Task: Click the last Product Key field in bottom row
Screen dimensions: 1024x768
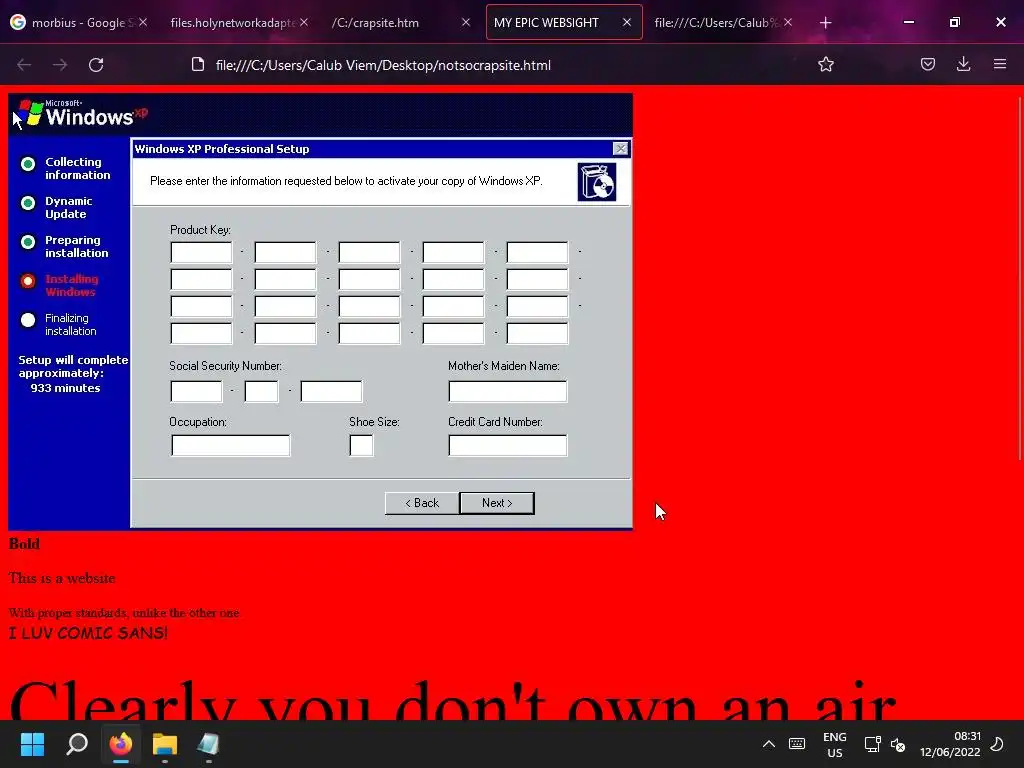Action: (537, 333)
